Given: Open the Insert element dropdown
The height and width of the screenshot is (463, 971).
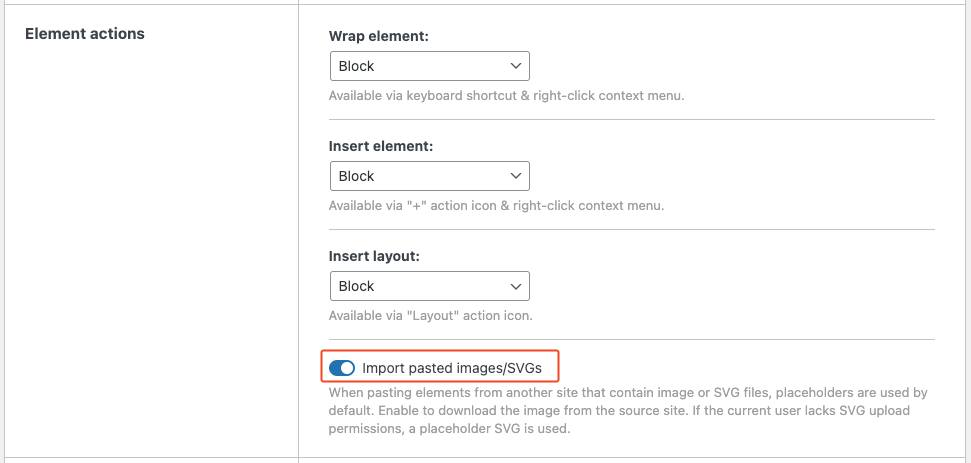Looking at the screenshot, I should coord(429,176).
